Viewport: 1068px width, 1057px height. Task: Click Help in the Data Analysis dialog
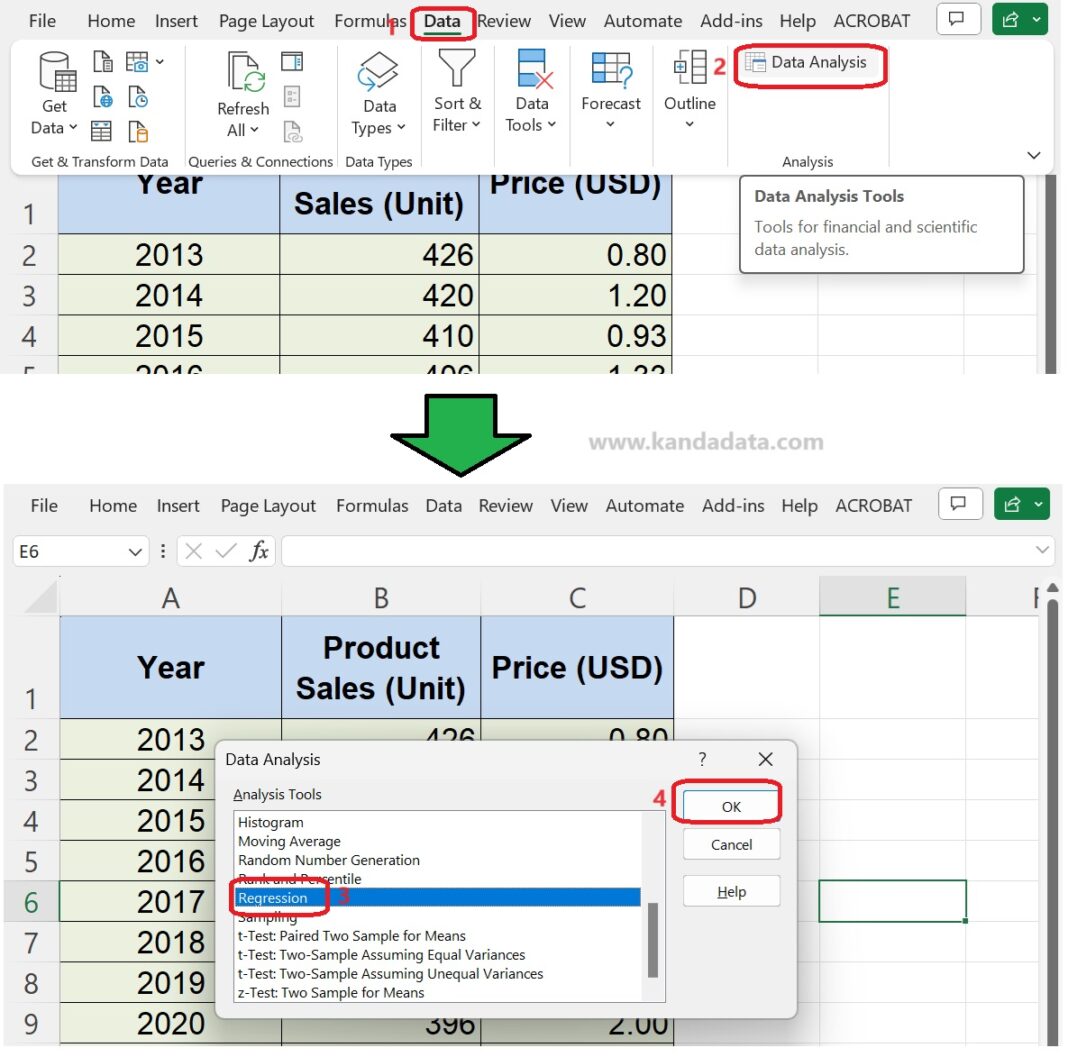pos(731,891)
